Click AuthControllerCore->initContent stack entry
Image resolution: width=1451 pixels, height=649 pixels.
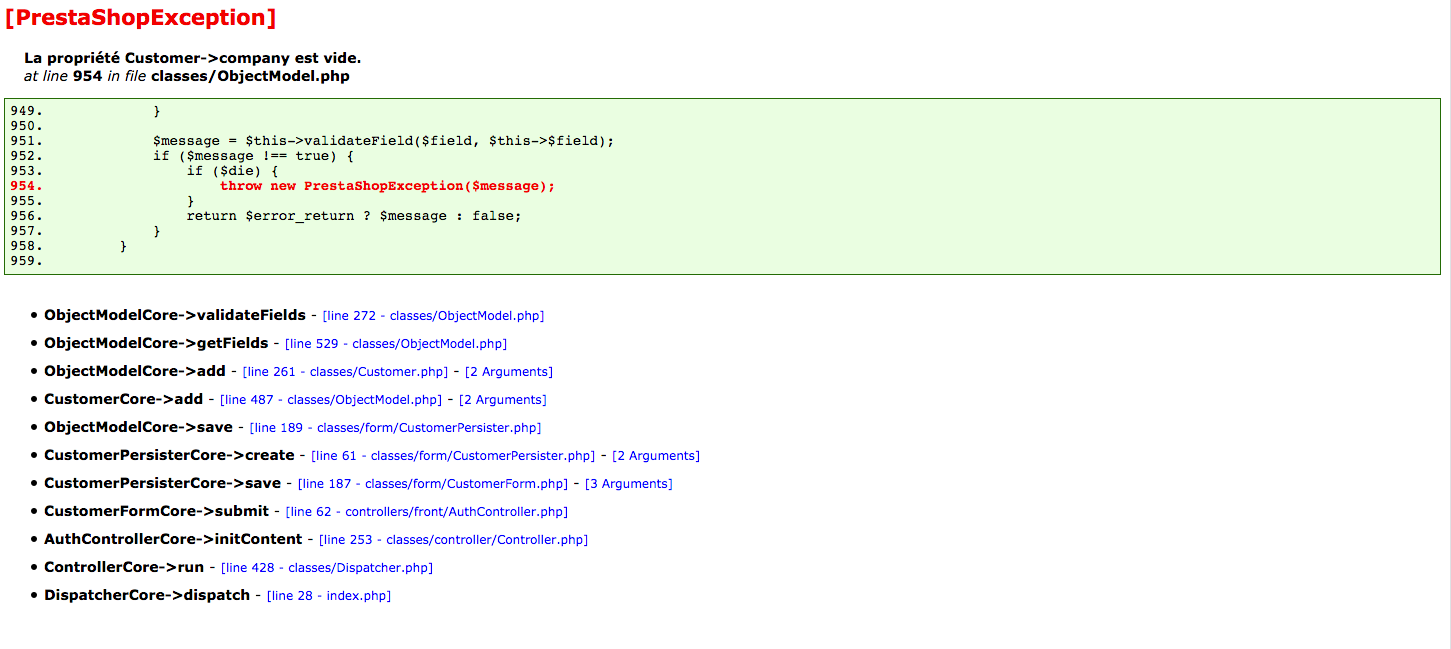click(173, 539)
